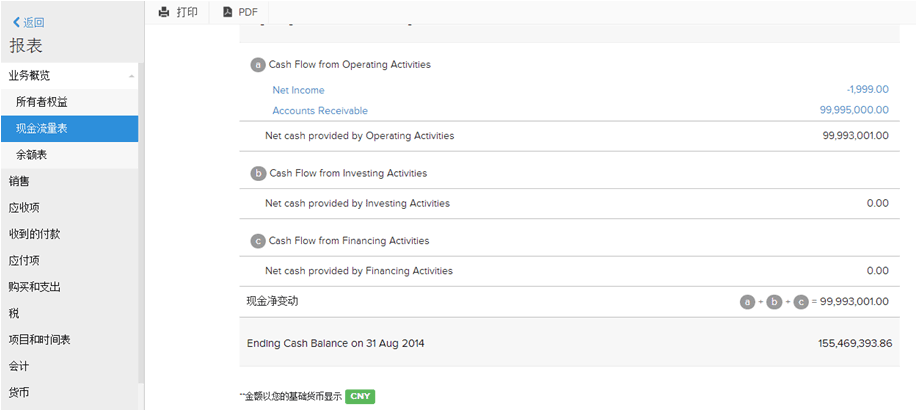The height and width of the screenshot is (411, 917).
Task: Collapse the 业务概览 section arrow
Action: coord(132,76)
